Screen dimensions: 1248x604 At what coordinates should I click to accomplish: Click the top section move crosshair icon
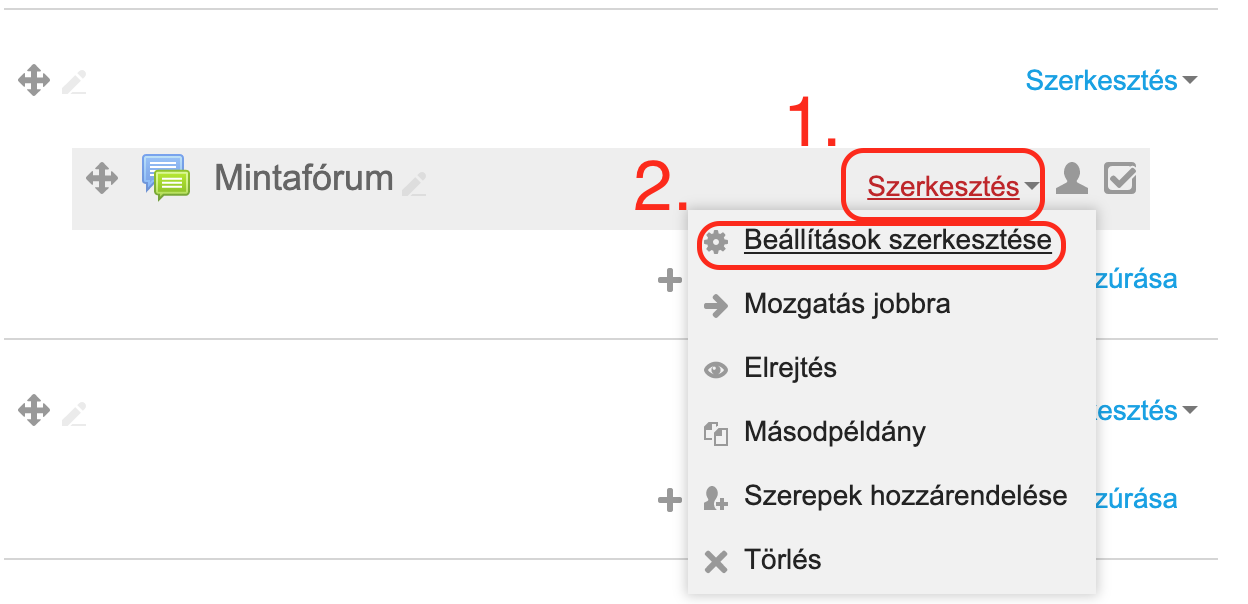[34, 80]
